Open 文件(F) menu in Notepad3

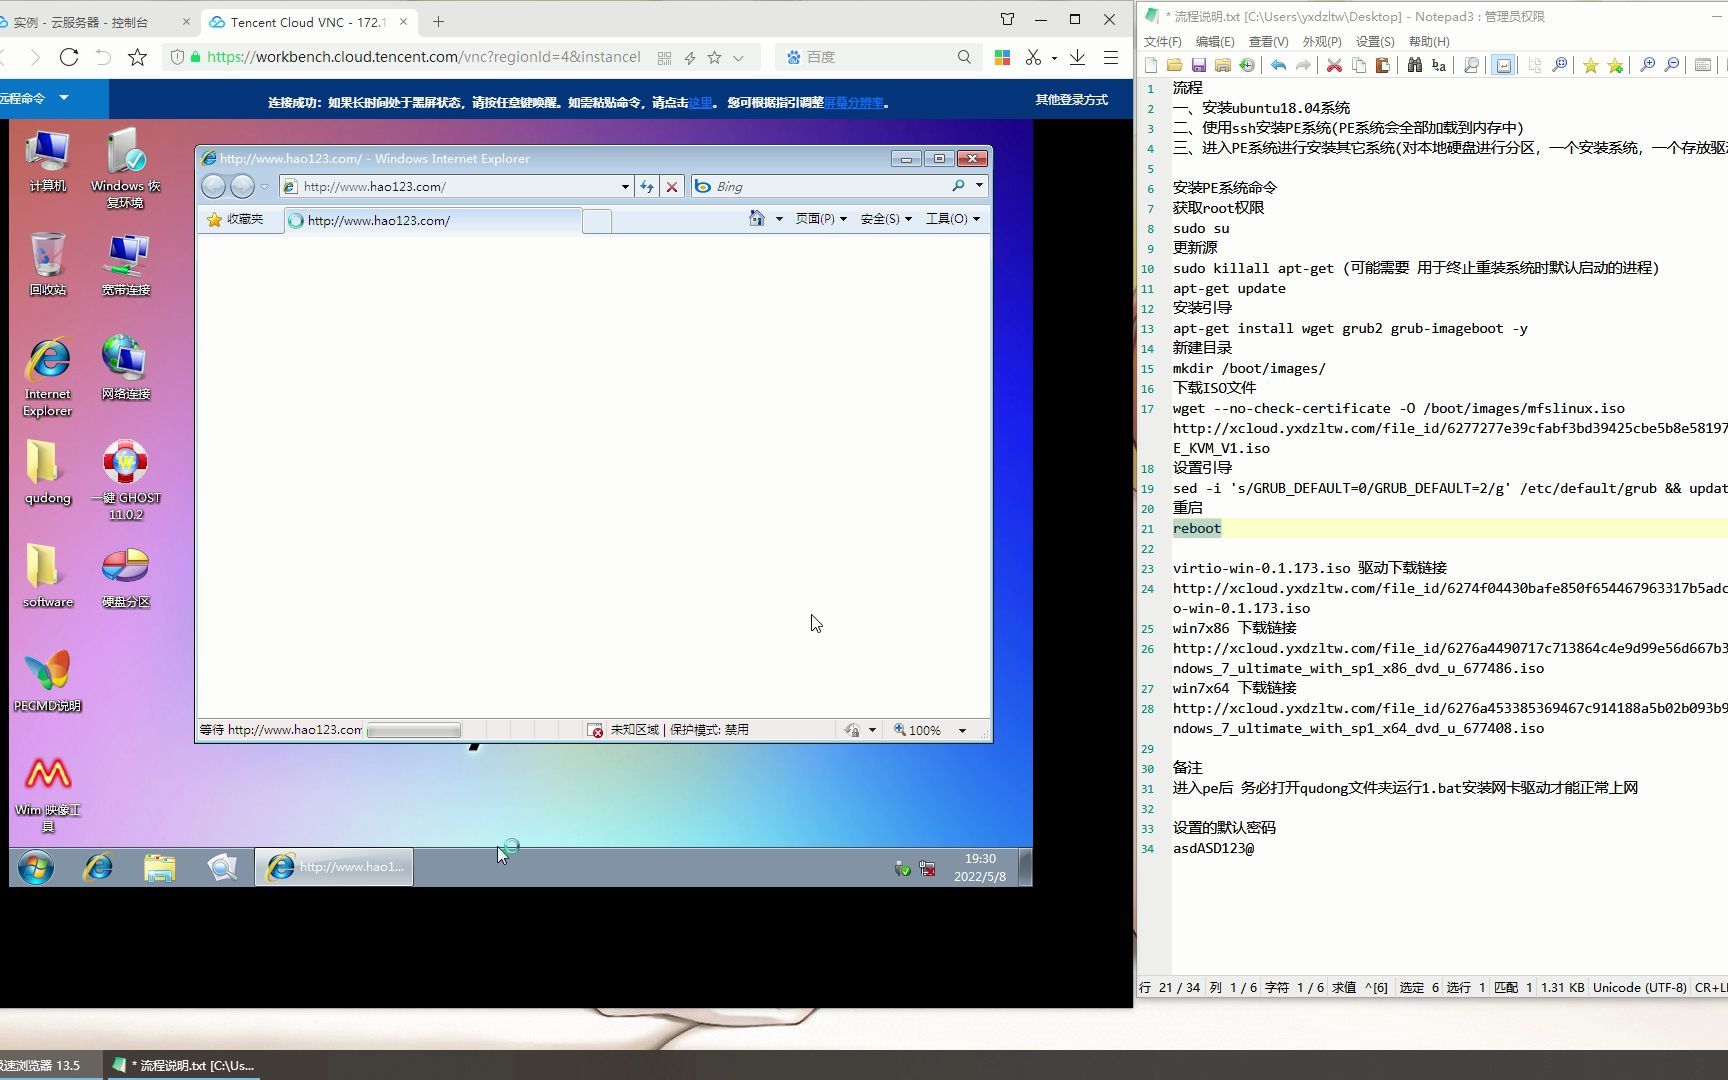[x=1162, y=41]
